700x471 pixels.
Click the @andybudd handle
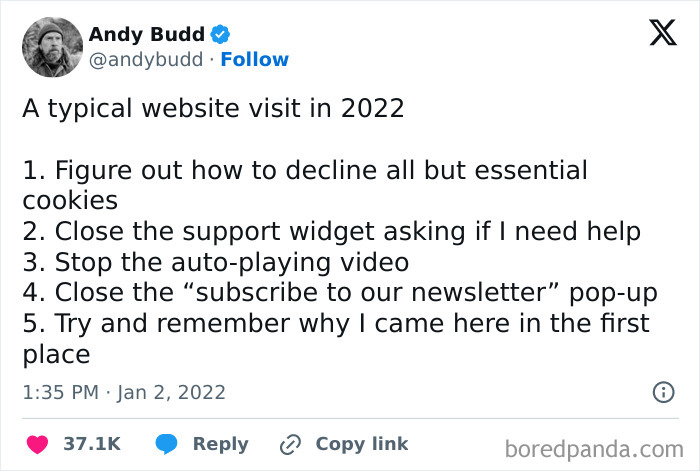pyautogui.click(x=146, y=60)
